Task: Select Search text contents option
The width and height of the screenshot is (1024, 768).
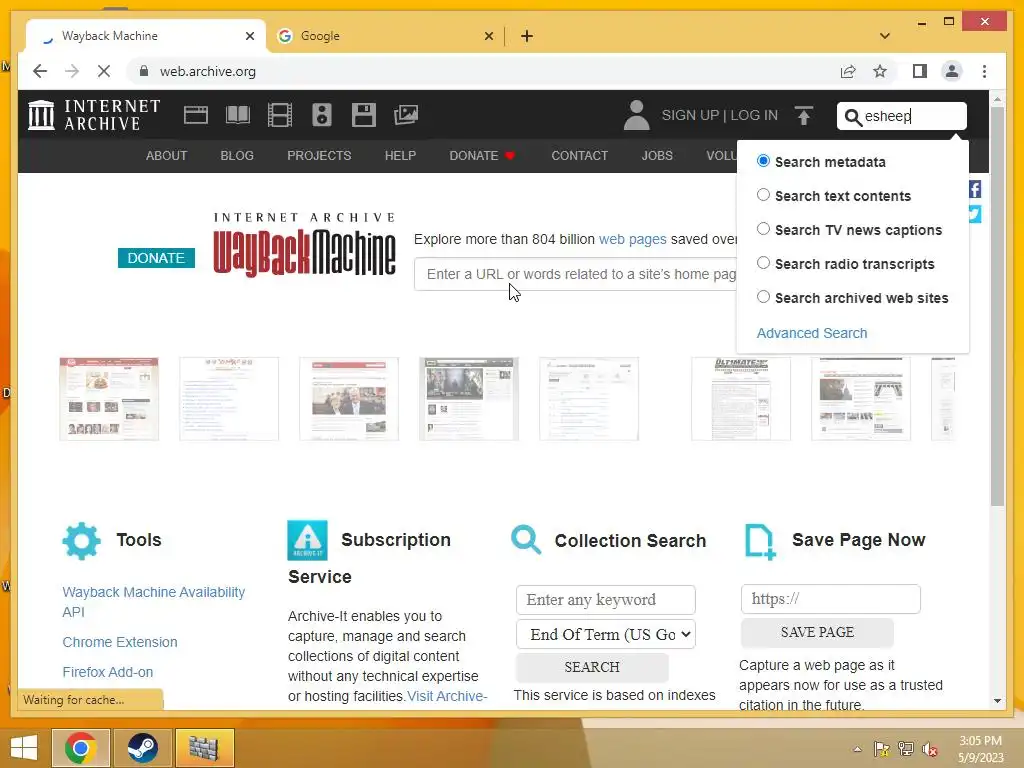Action: (x=763, y=195)
